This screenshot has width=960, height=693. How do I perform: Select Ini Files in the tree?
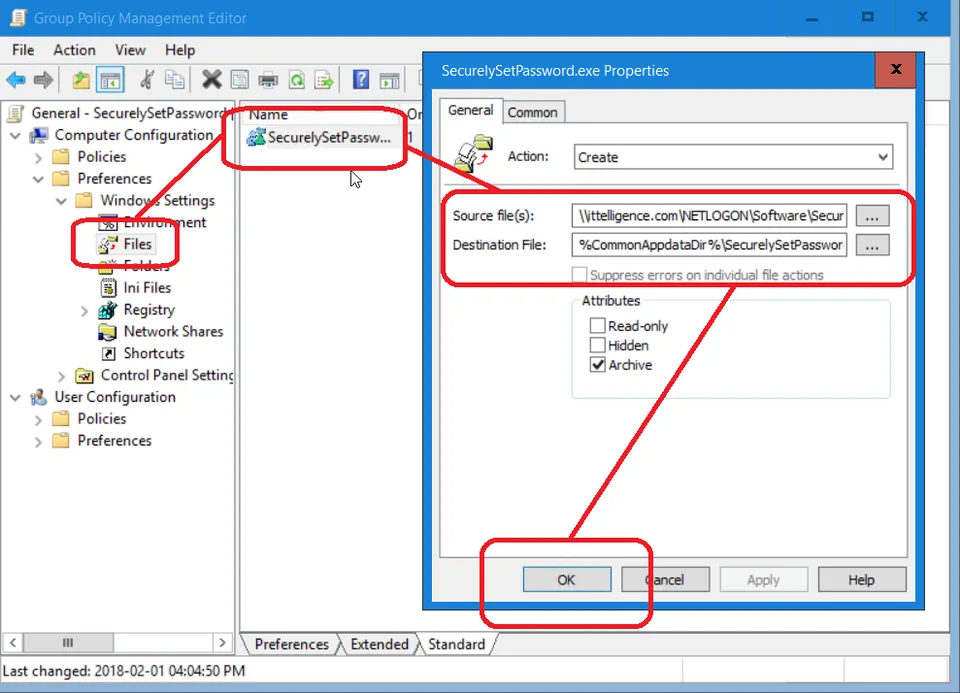147,287
